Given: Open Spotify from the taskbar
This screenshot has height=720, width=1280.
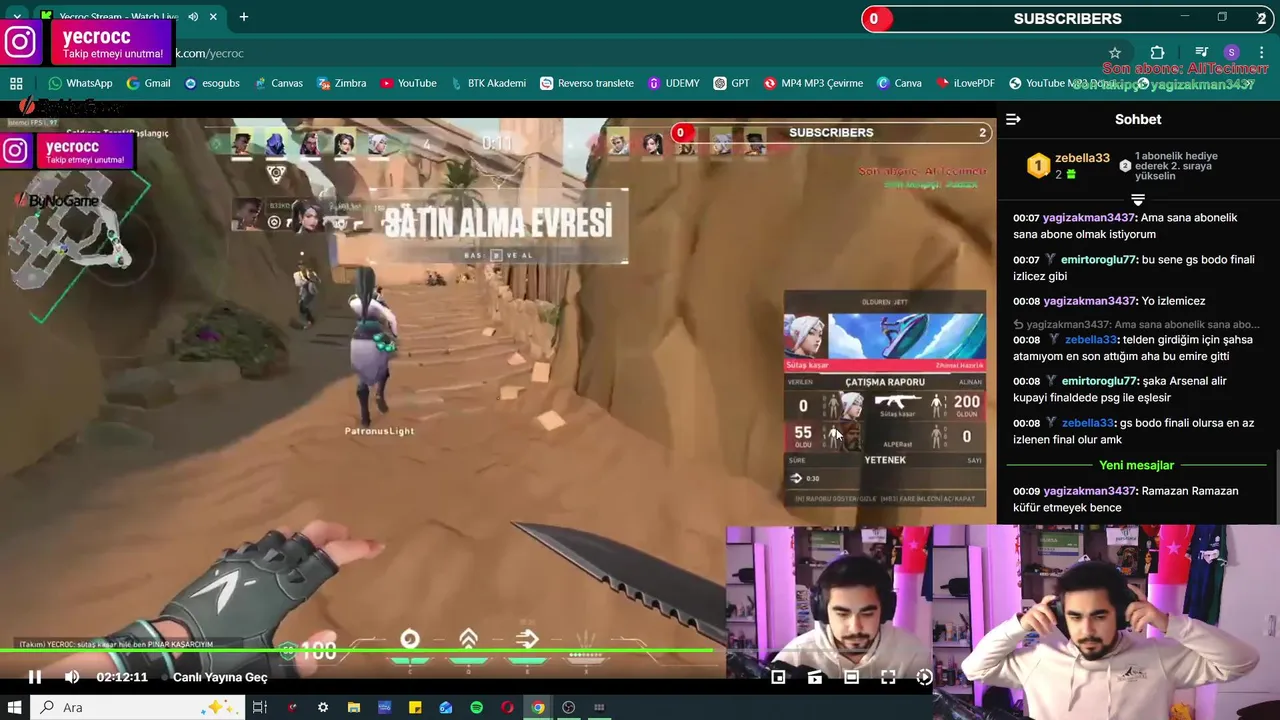Looking at the screenshot, I should click(477, 707).
